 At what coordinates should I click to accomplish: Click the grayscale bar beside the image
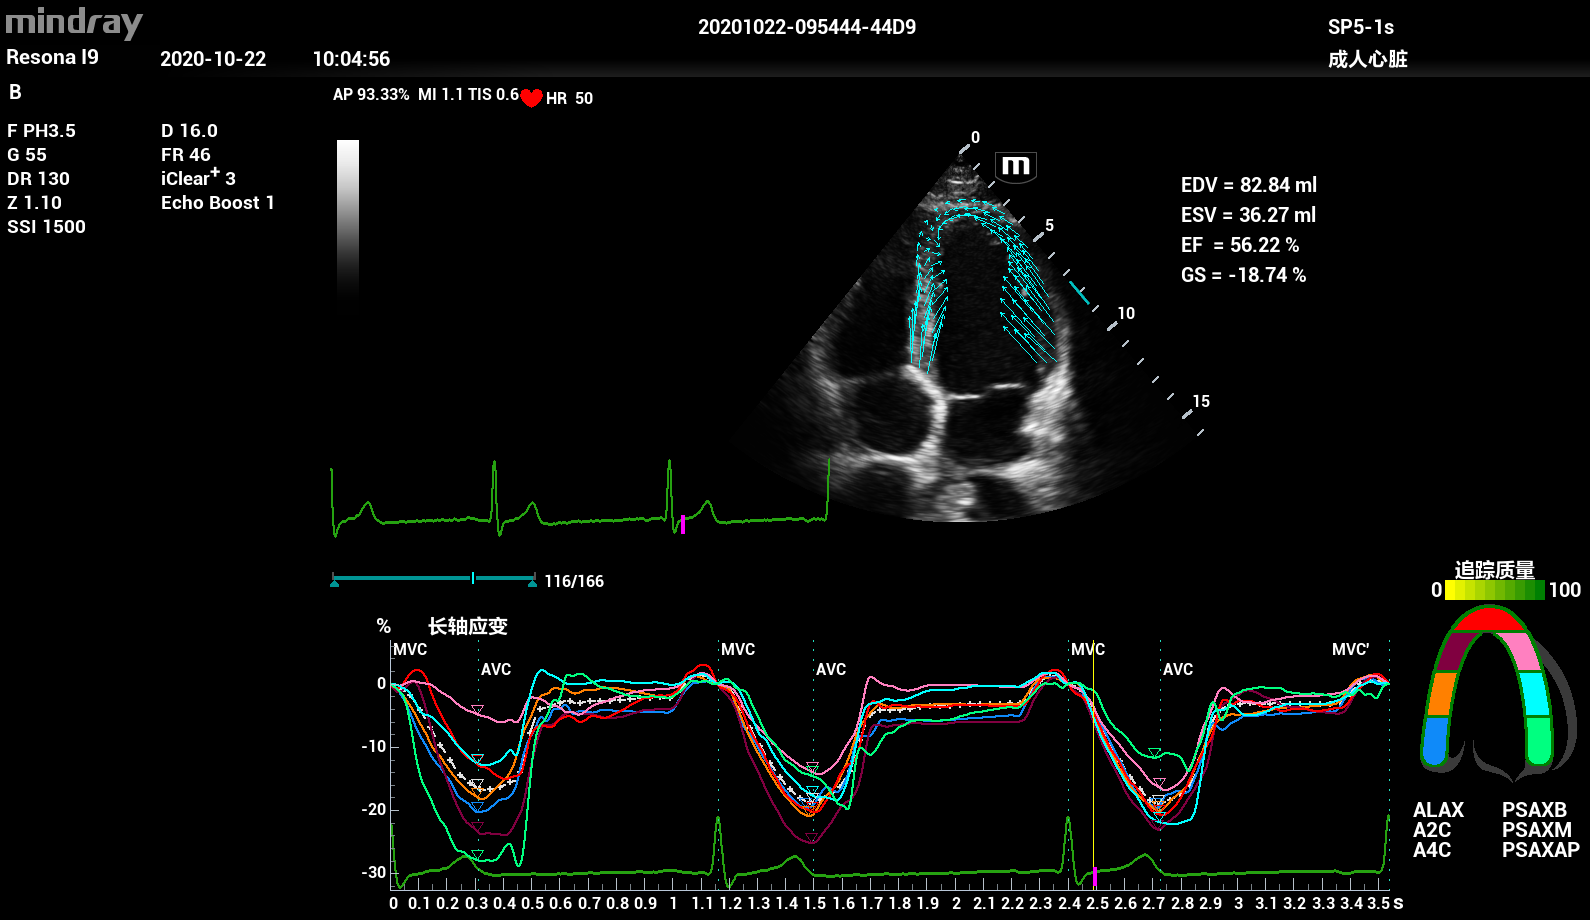click(x=347, y=218)
